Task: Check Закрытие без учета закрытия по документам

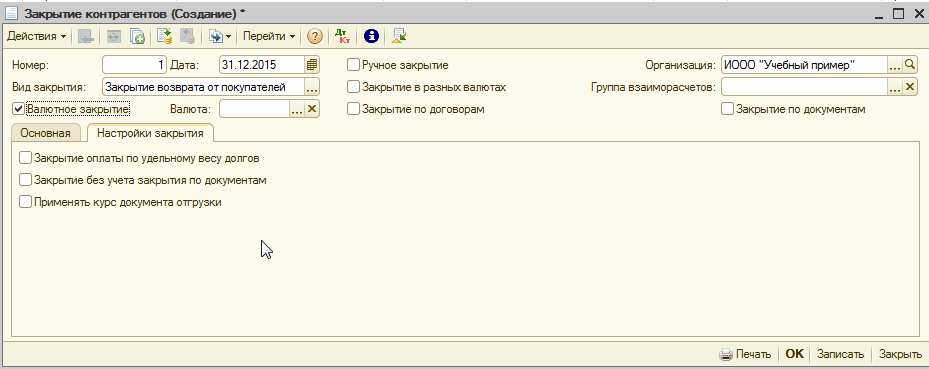Action: [x=25, y=180]
